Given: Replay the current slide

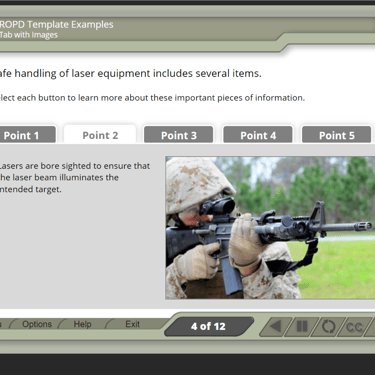Looking at the screenshot, I should (328, 326).
